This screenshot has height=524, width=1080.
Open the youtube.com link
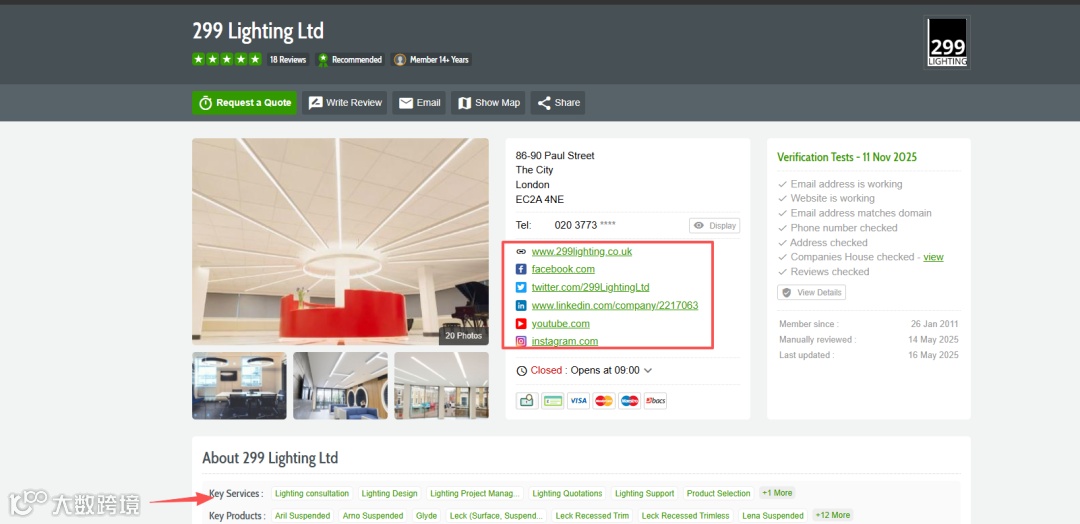560,324
